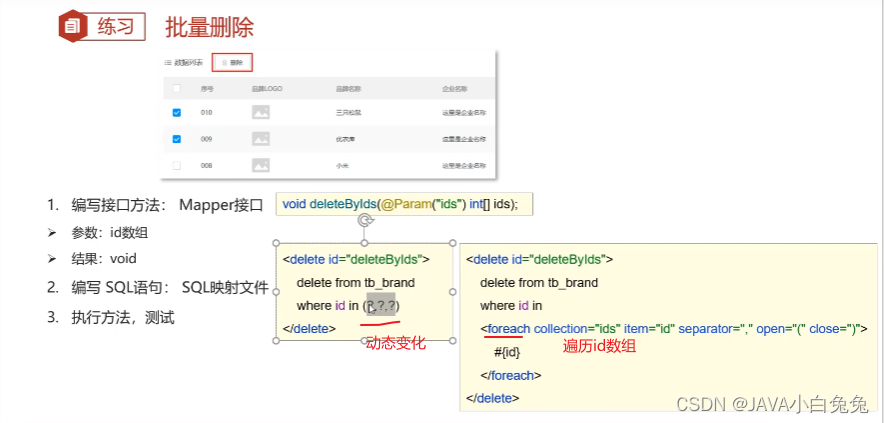Click the closing </foreach> tag
Screen dimensions: 884x423
511,375
